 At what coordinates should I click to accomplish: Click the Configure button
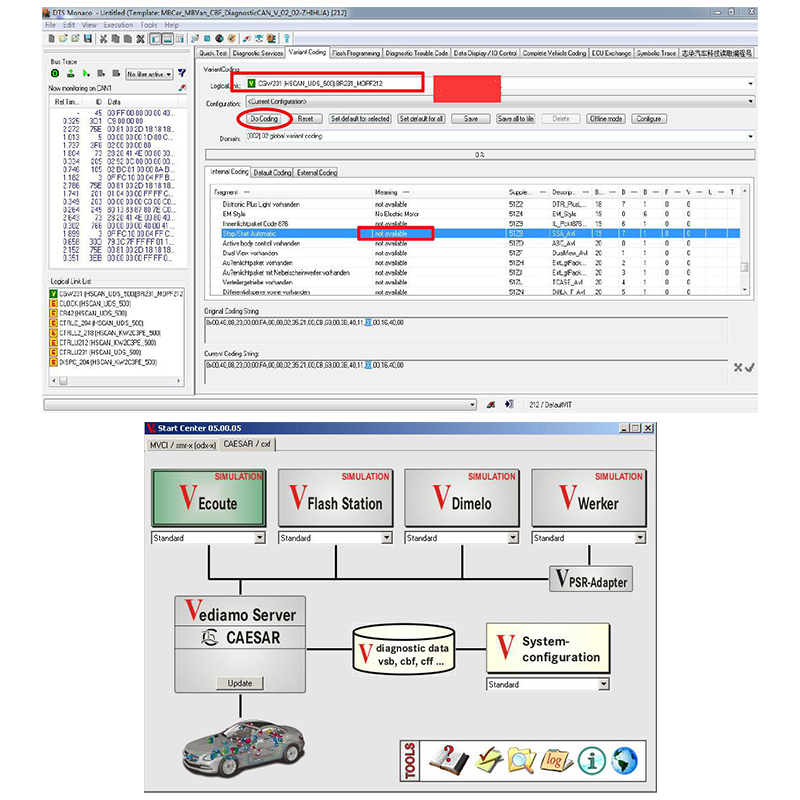tap(648, 119)
